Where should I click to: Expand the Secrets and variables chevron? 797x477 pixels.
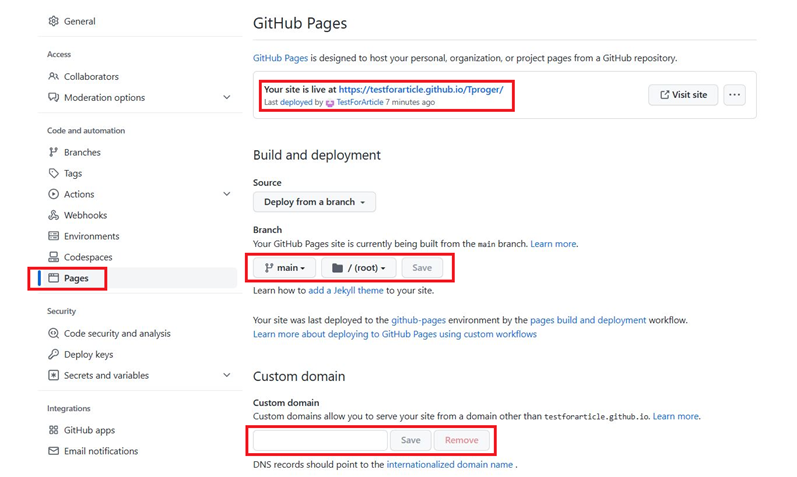pyautogui.click(x=227, y=375)
